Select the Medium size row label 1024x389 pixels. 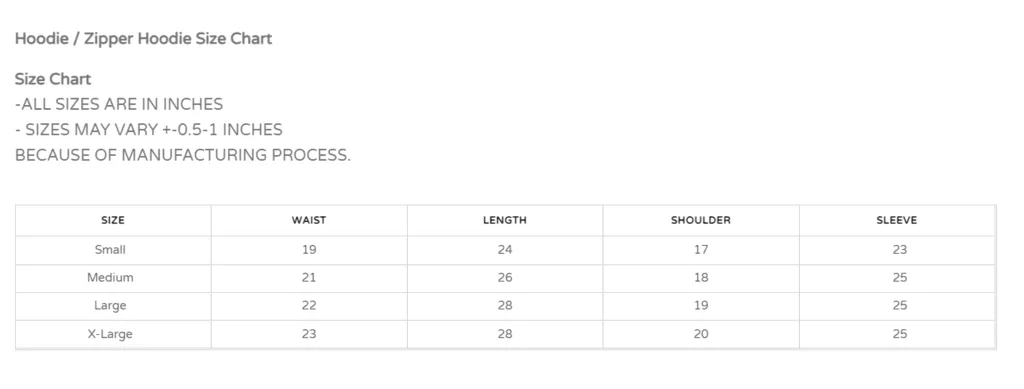[x=110, y=277]
